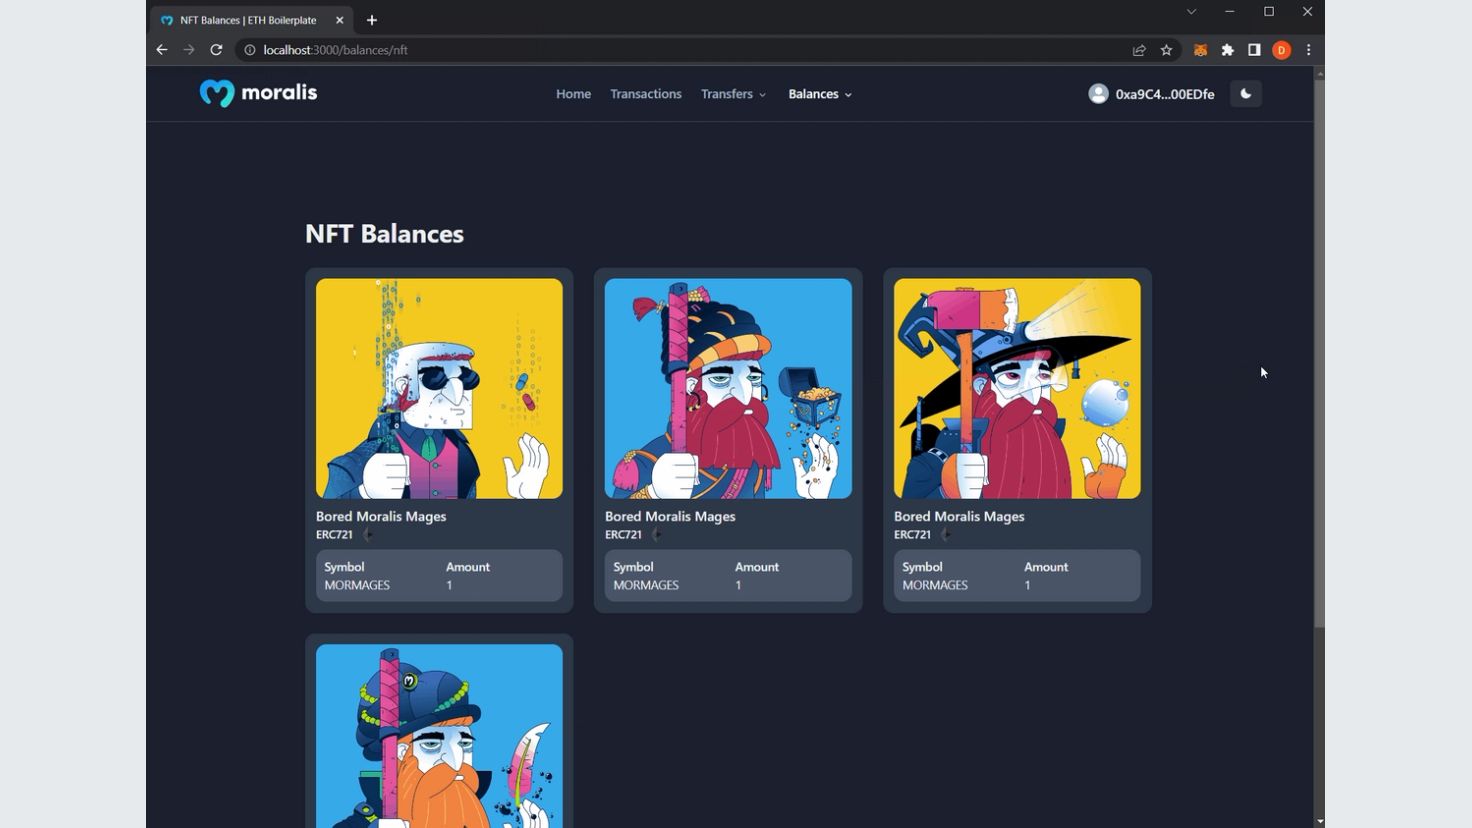Viewport: 1472px width, 828px height.
Task: Close the NFT Balances tab
Action: tap(340, 20)
